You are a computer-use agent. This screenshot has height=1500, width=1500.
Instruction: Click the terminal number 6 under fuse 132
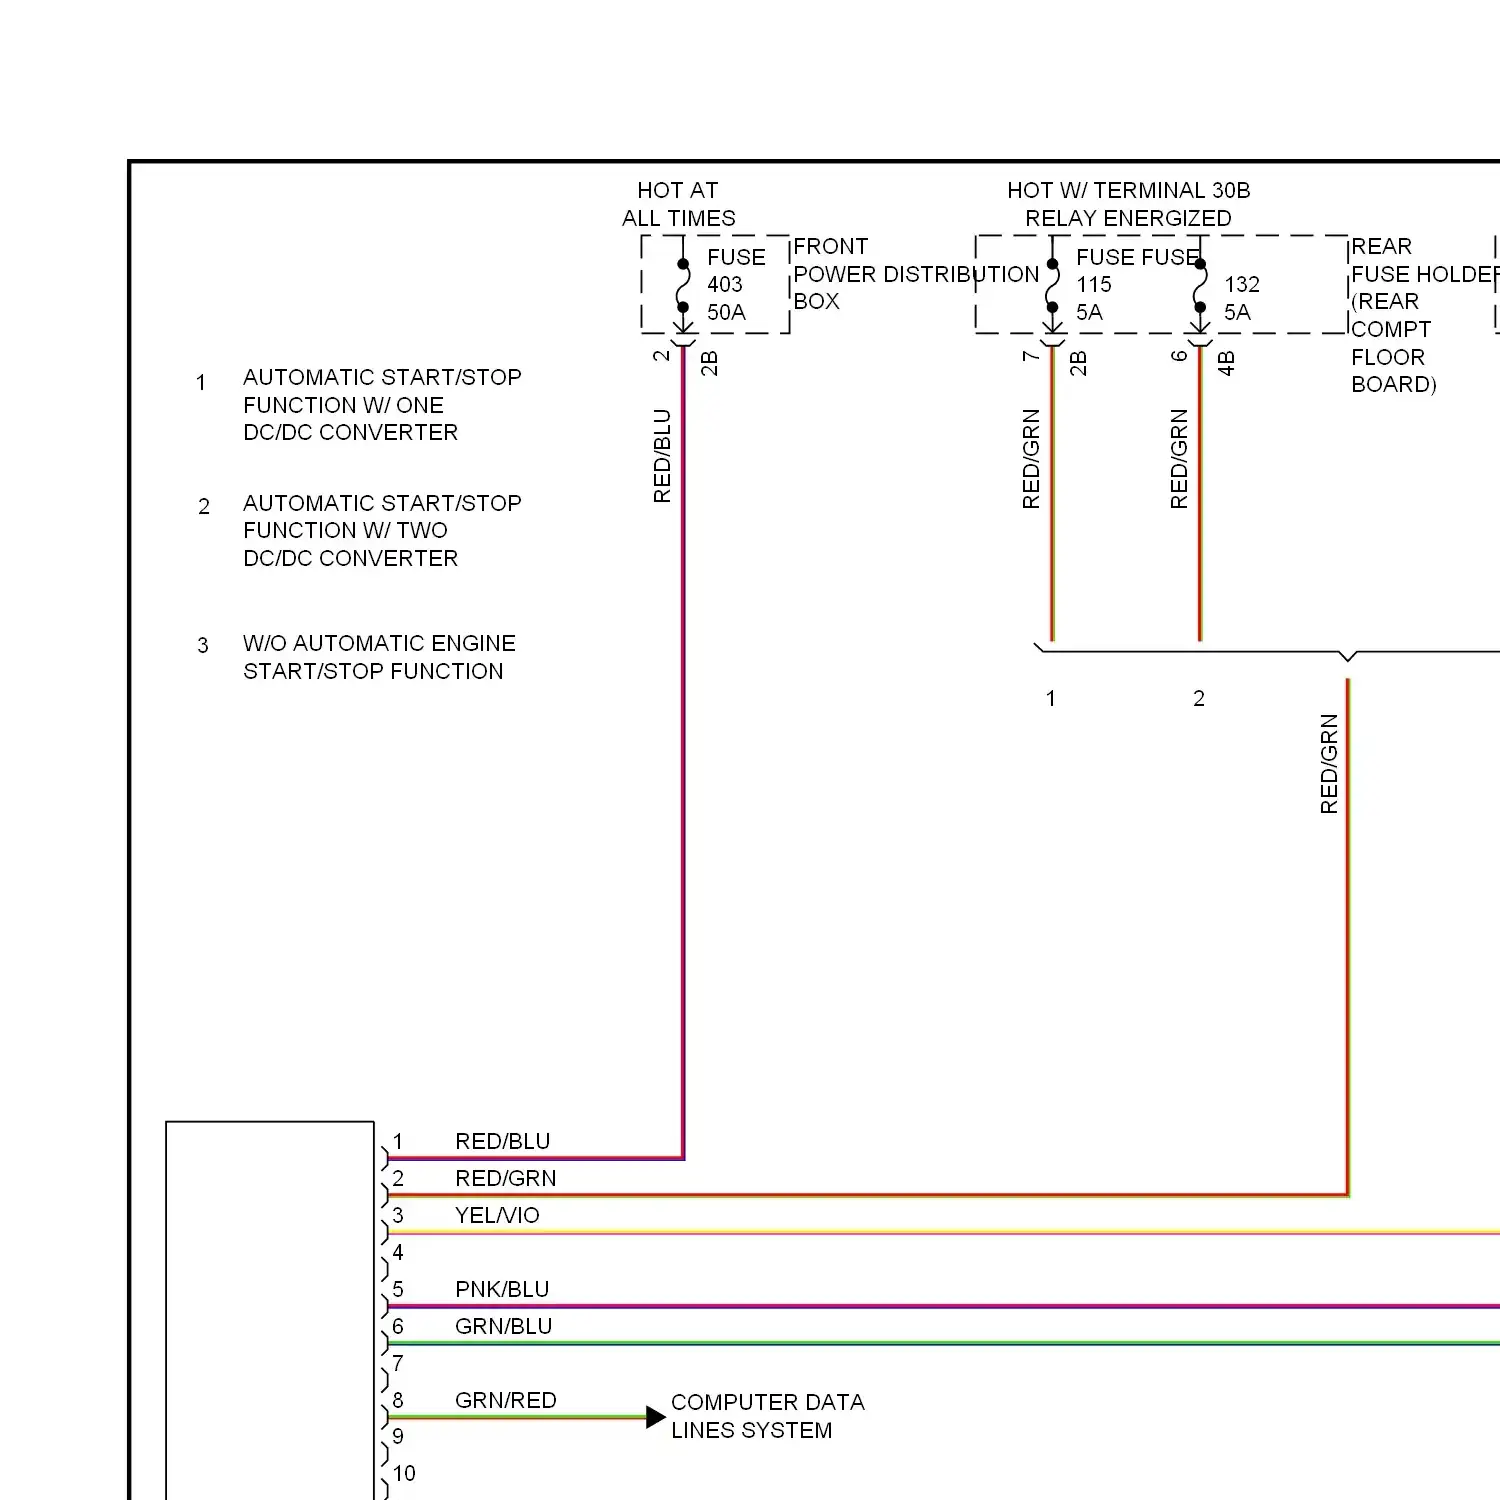[1179, 356]
